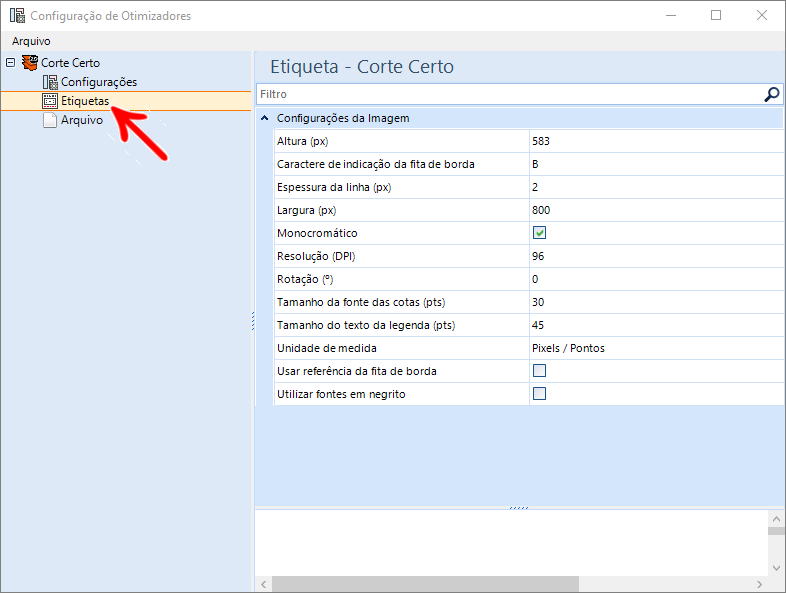The width and height of the screenshot is (786, 593).
Task: Close the Configuração de Otimizadores window
Action: pyautogui.click(x=761, y=16)
